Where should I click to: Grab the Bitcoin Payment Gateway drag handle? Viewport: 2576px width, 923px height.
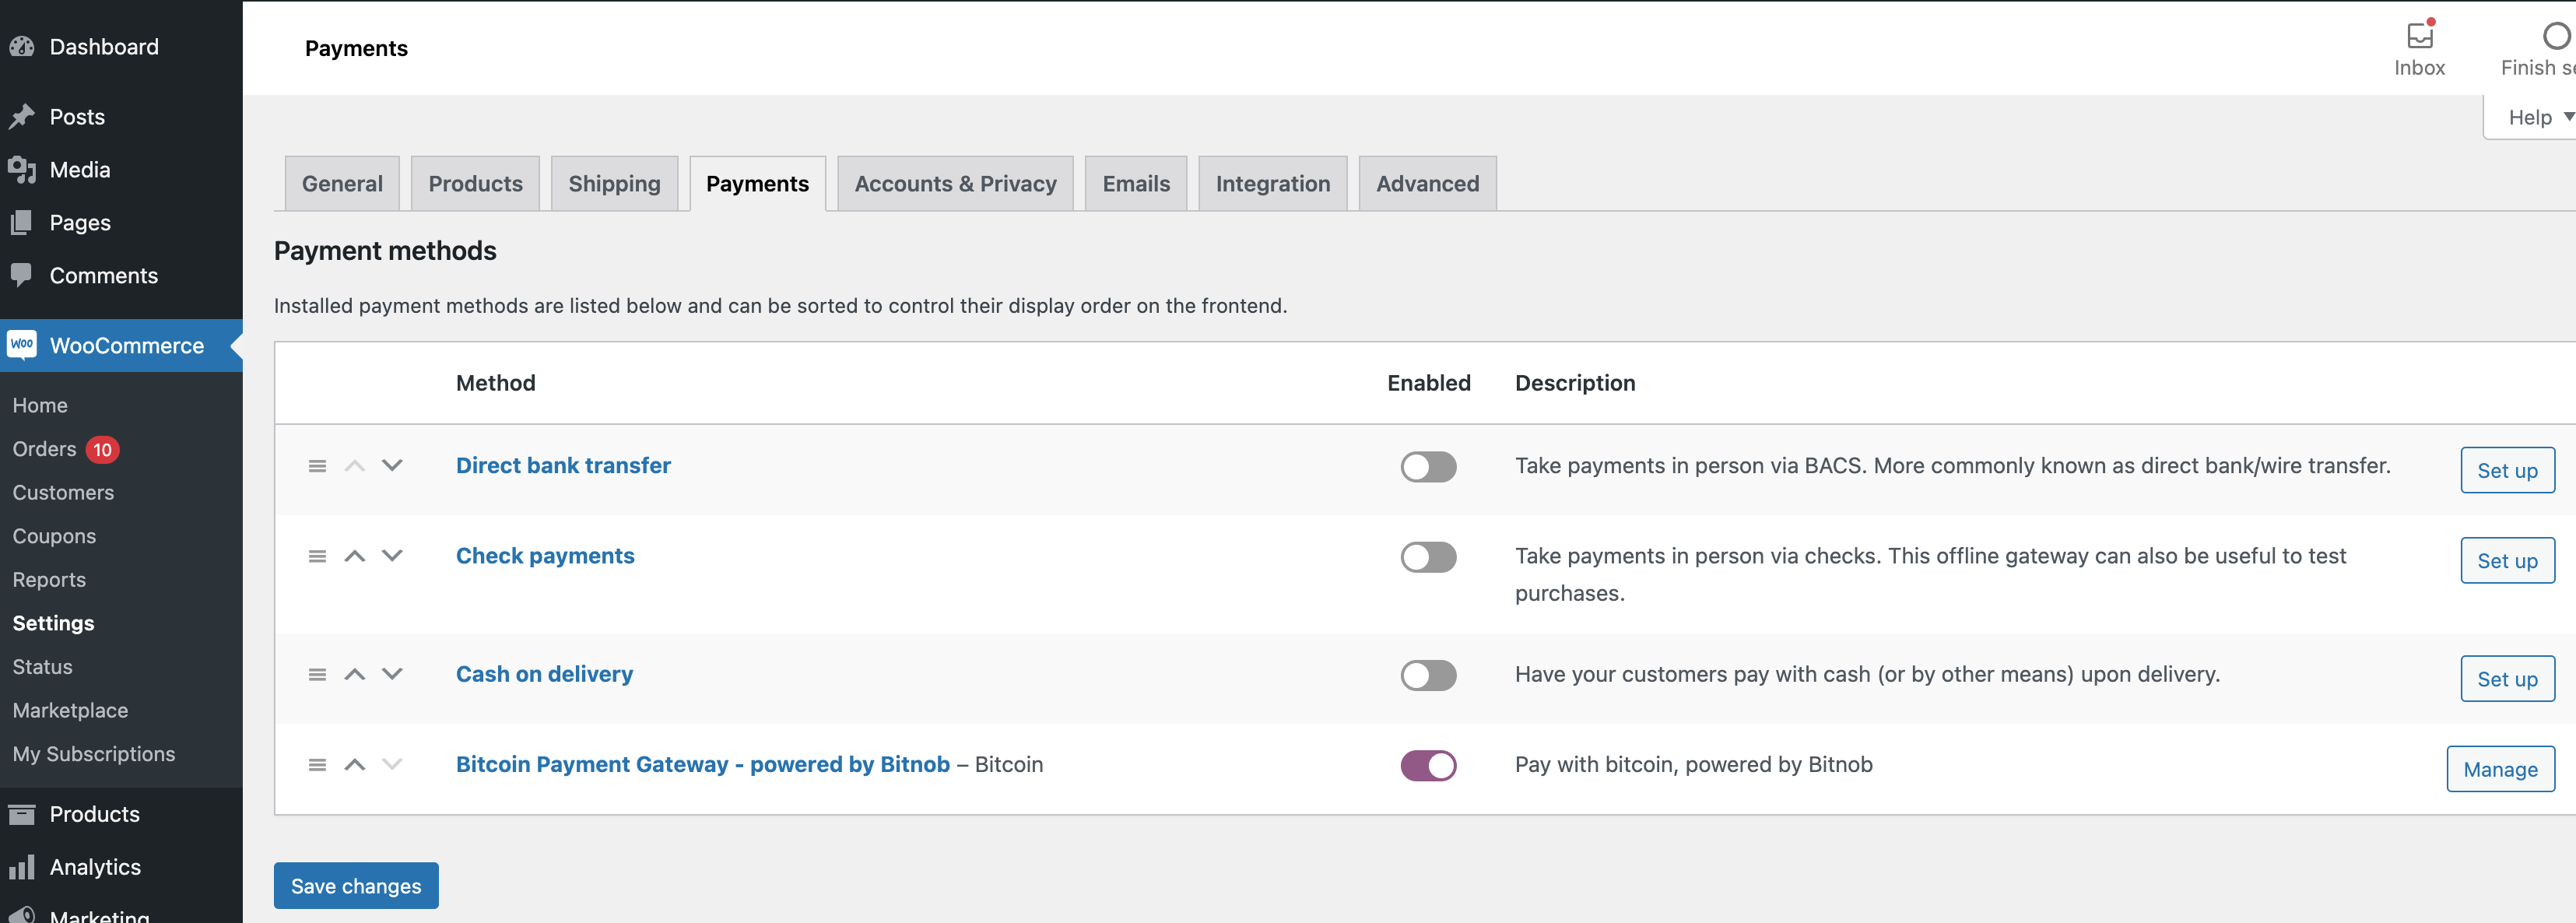click(x=317, y=765)
